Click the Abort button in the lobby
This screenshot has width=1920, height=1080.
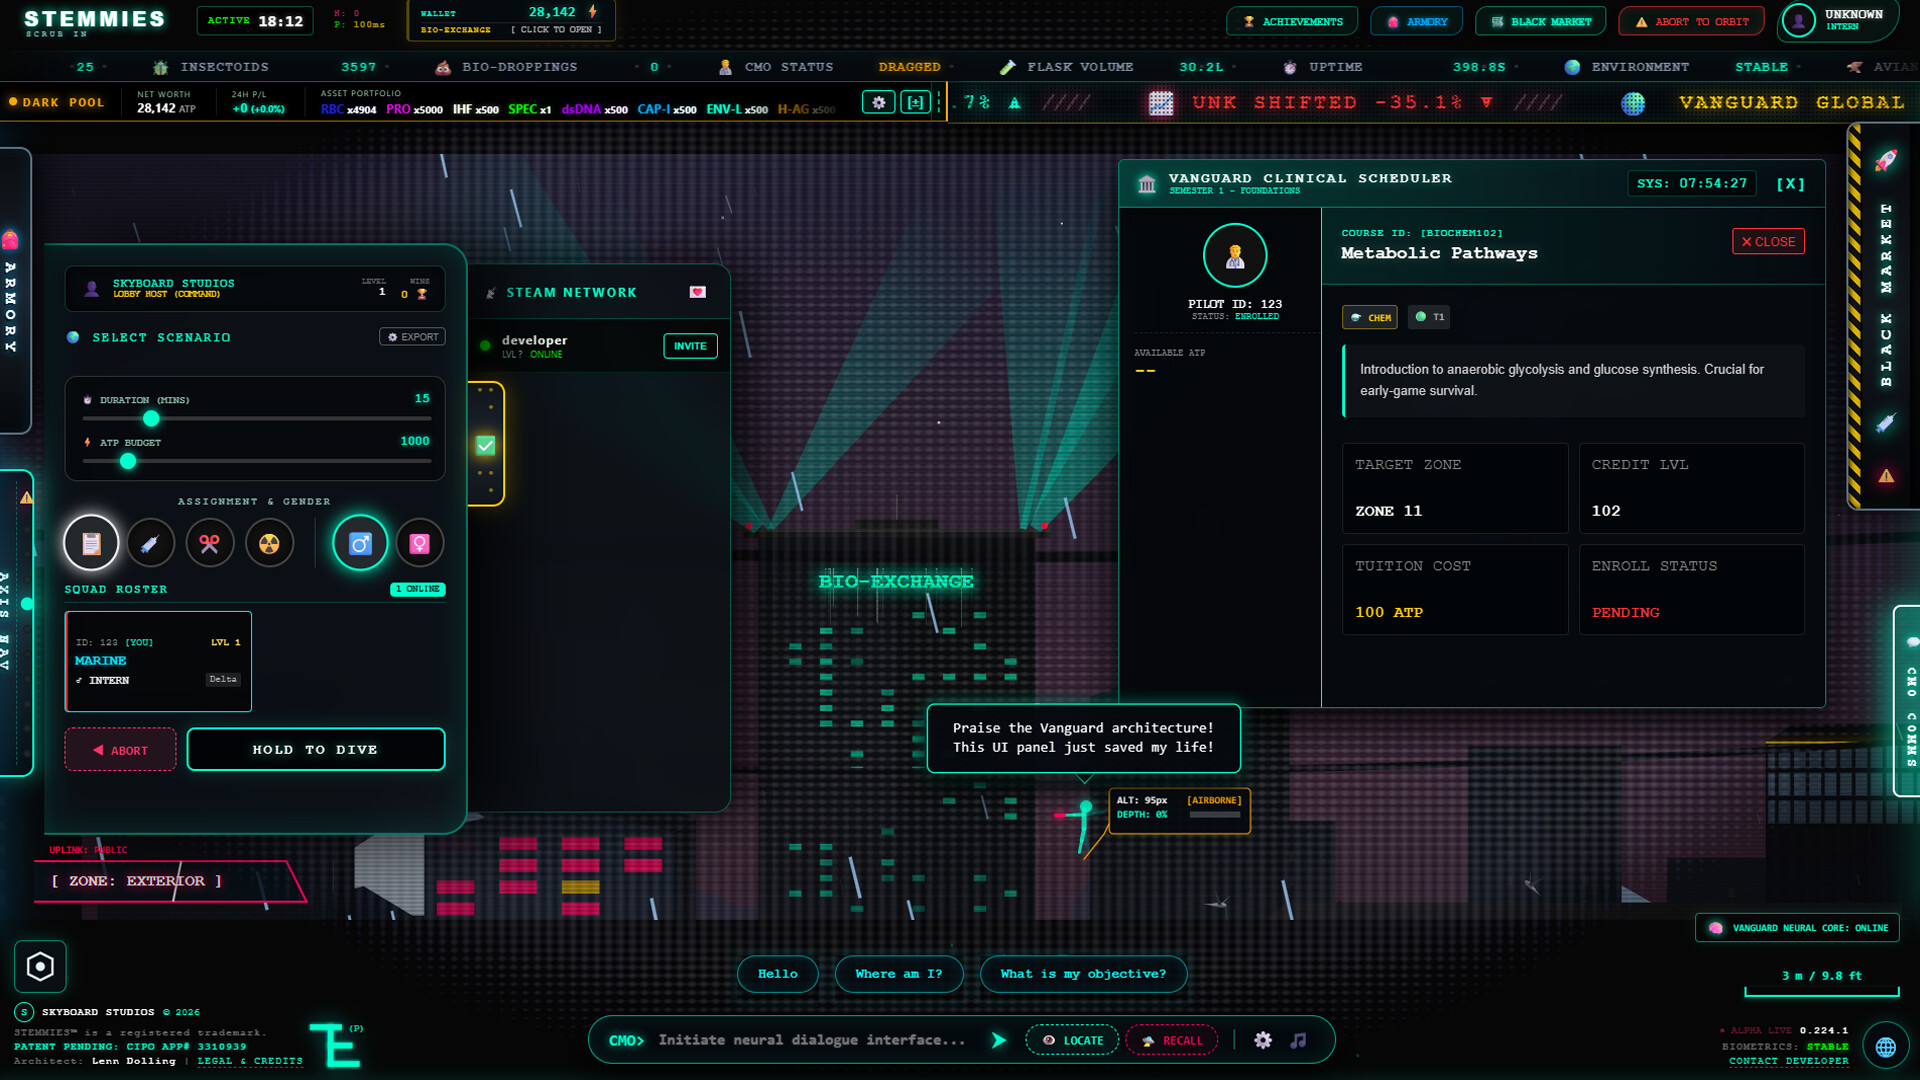pos(120,750)
